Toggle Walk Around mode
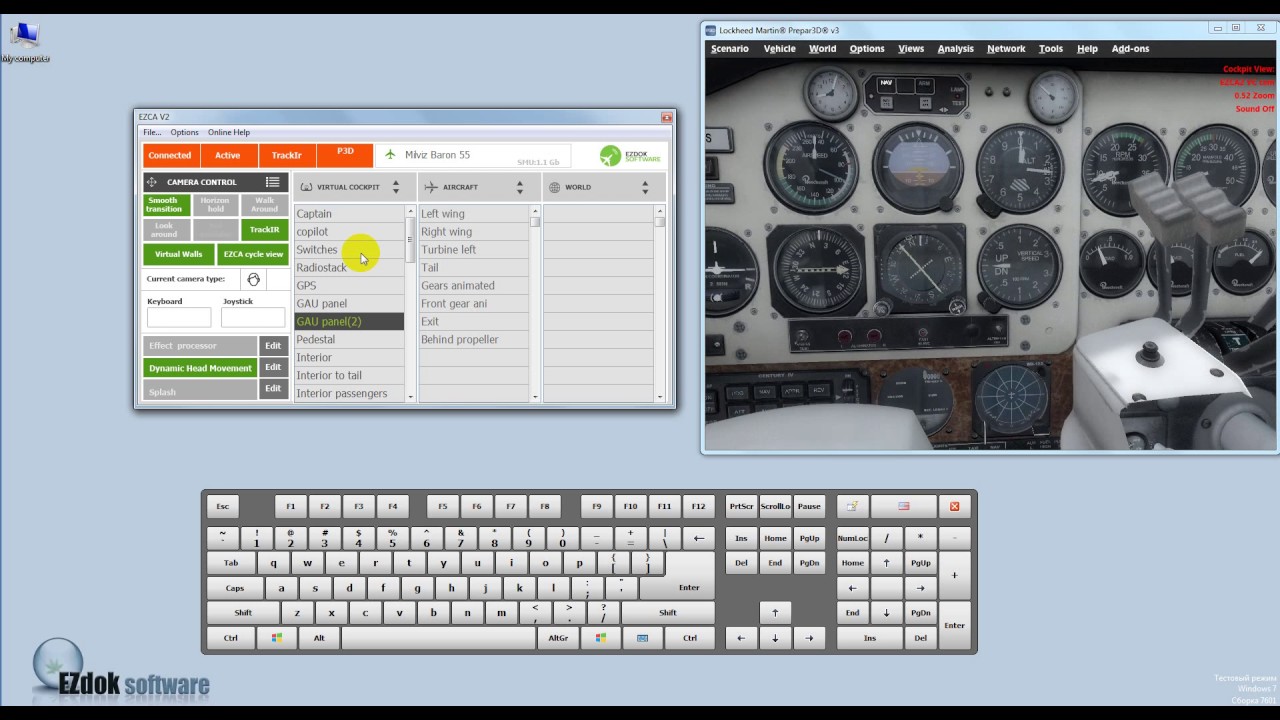This screenshot has height=720, width=1280. pos(264,205)
